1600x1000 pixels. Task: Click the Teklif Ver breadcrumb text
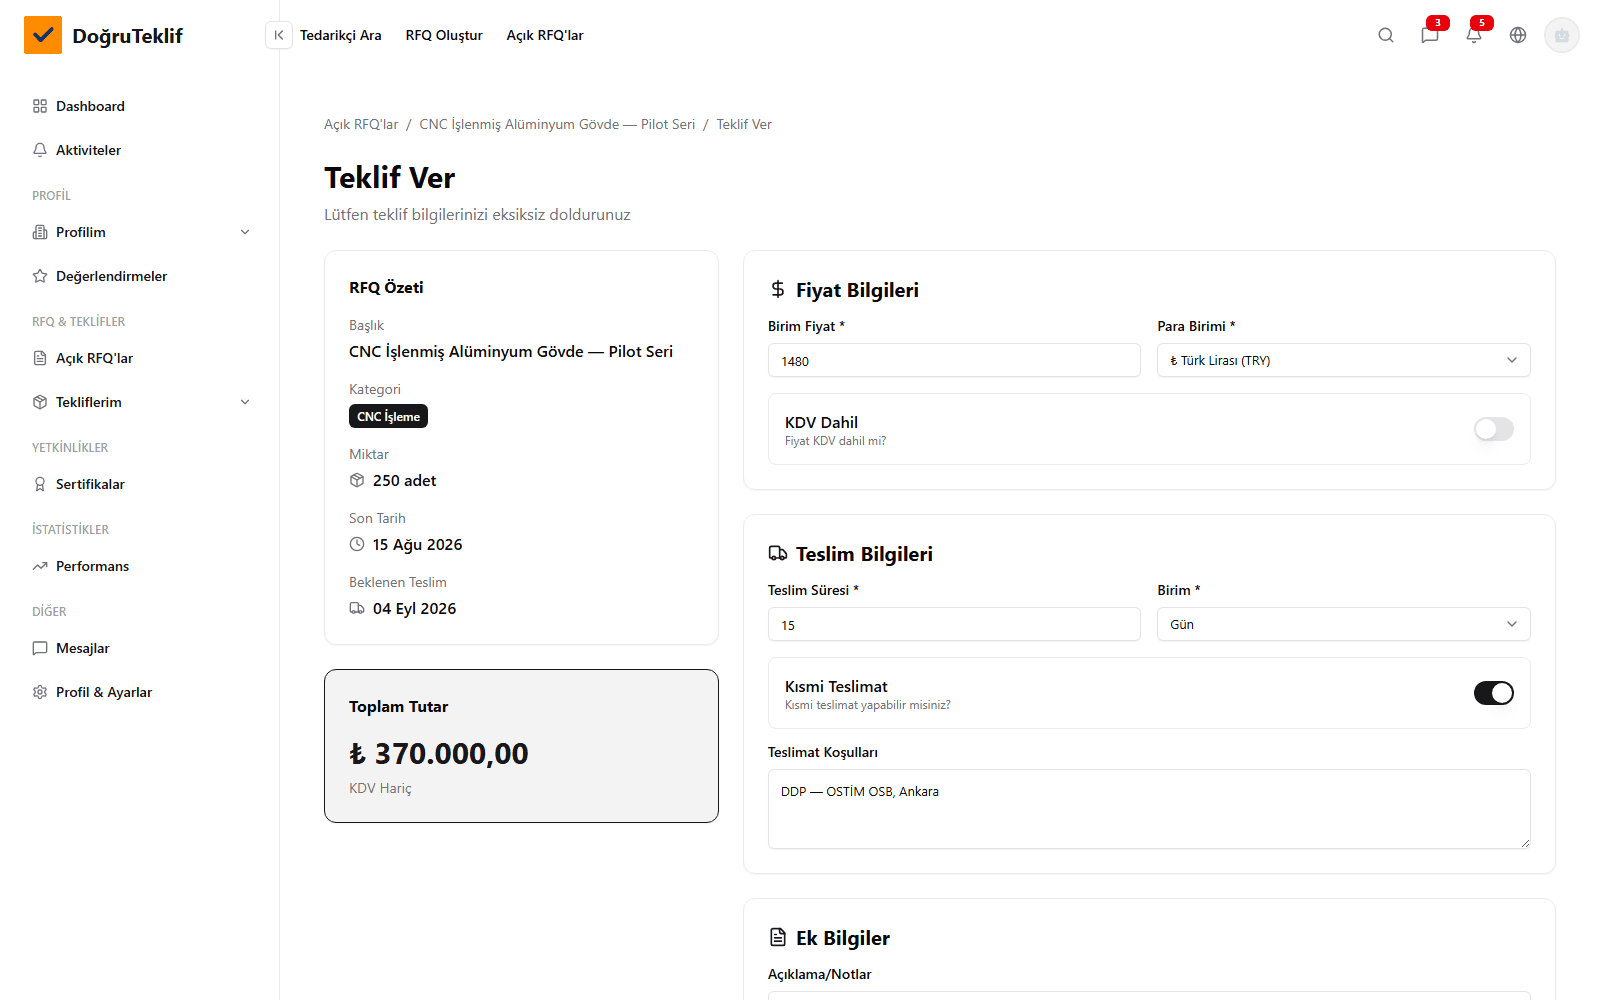[744, 124]
